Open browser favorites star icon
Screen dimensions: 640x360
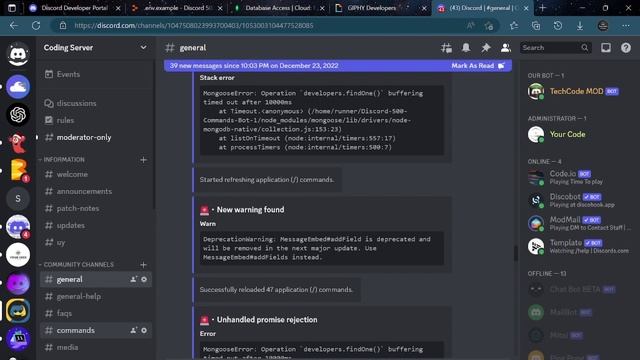(x=514, y=25)
